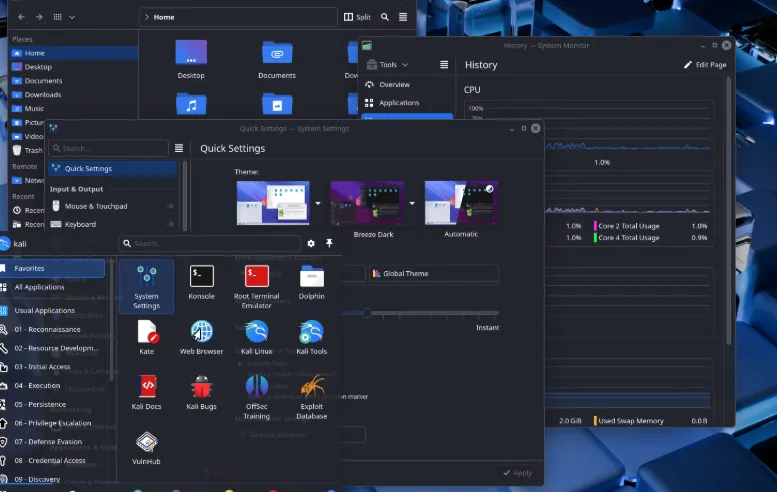The image size is (777, 492).
Task: Click the Edit Page button
Action: pos(705,64)
